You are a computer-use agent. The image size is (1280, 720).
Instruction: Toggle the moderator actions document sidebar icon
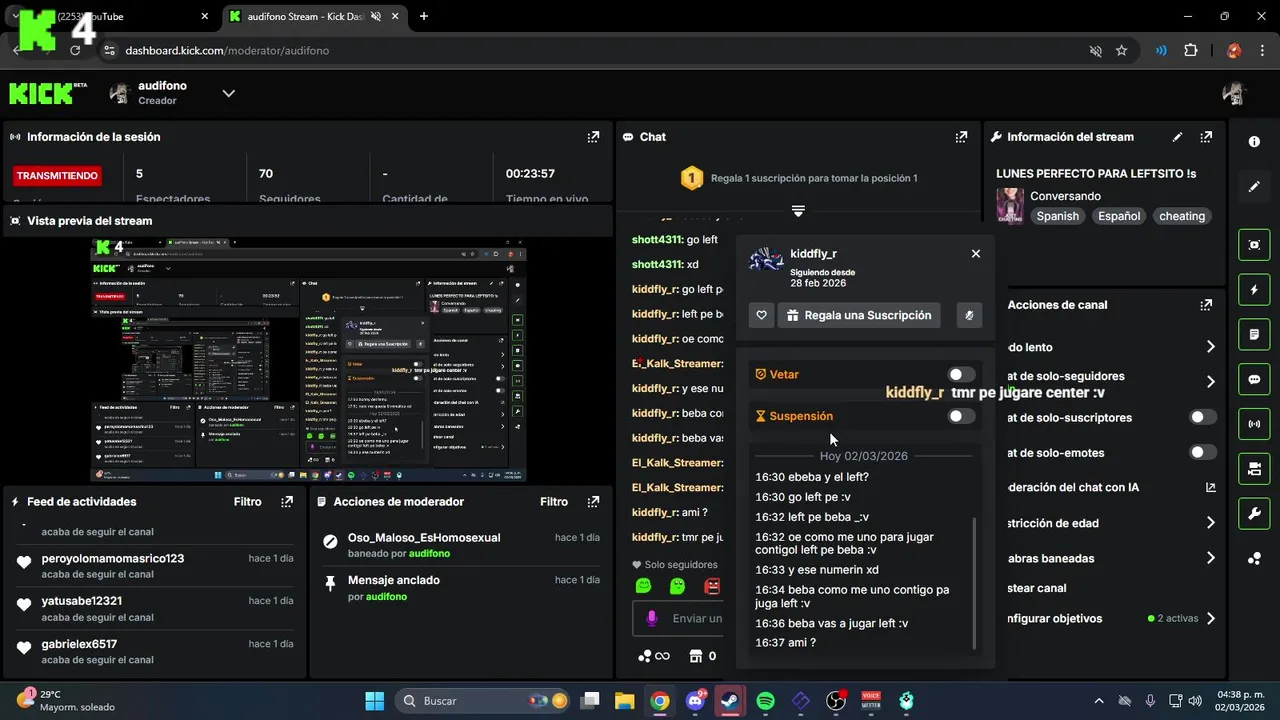coord(1254,334)
